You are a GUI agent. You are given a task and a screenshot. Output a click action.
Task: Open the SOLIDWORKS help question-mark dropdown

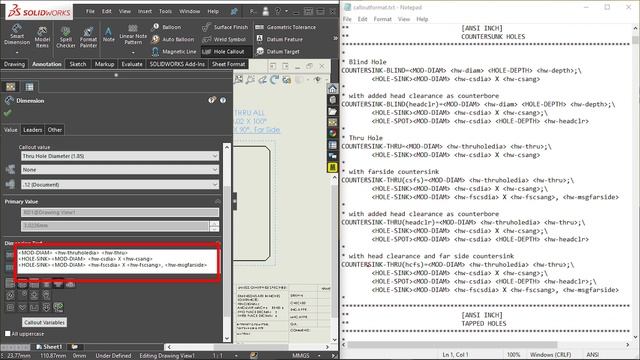280,11
